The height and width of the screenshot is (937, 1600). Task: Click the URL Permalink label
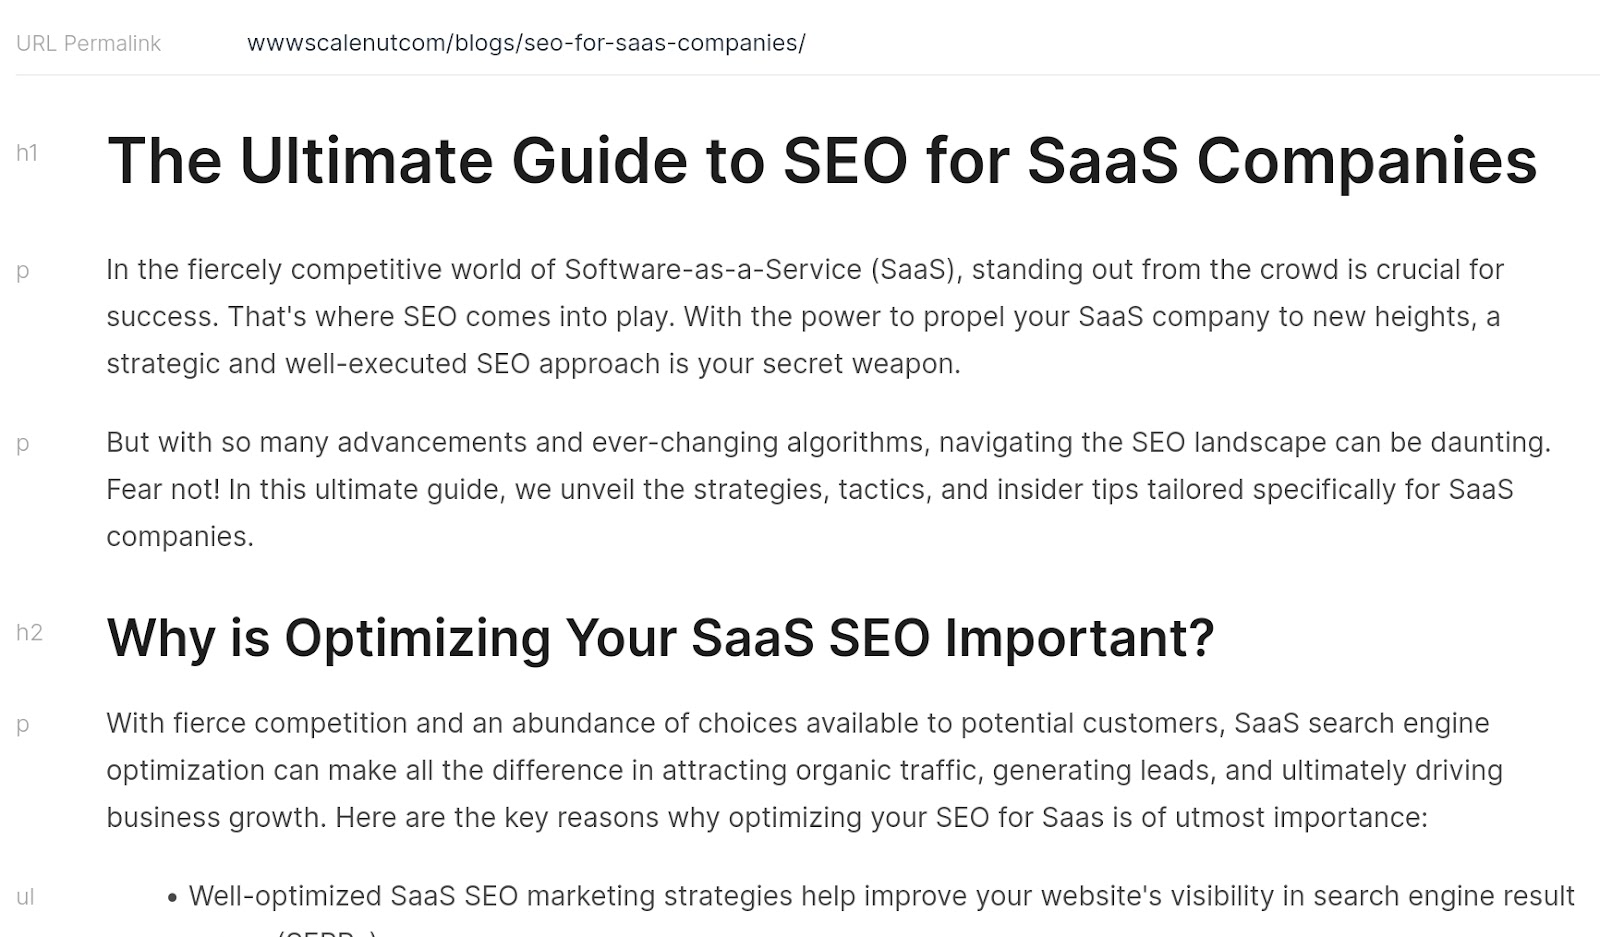(88, 44)
